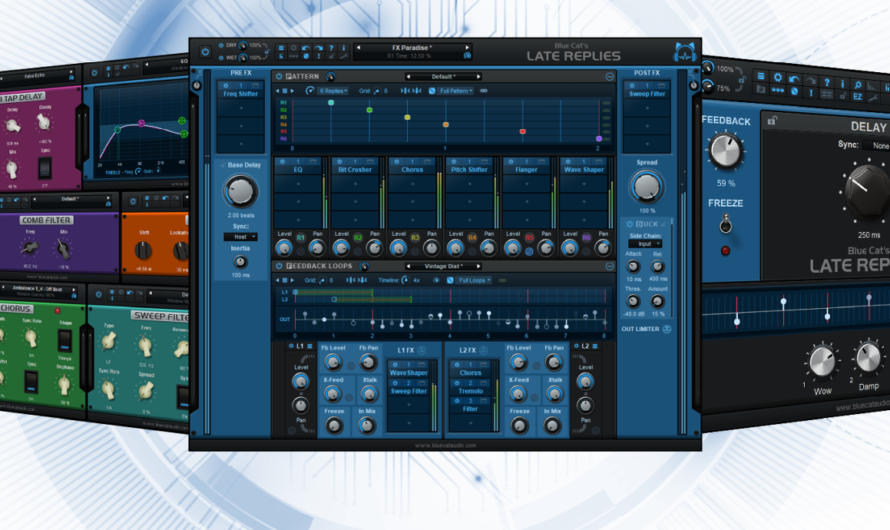
Task: Click the R6 reply label button
Action: click(x=586, y=237)
